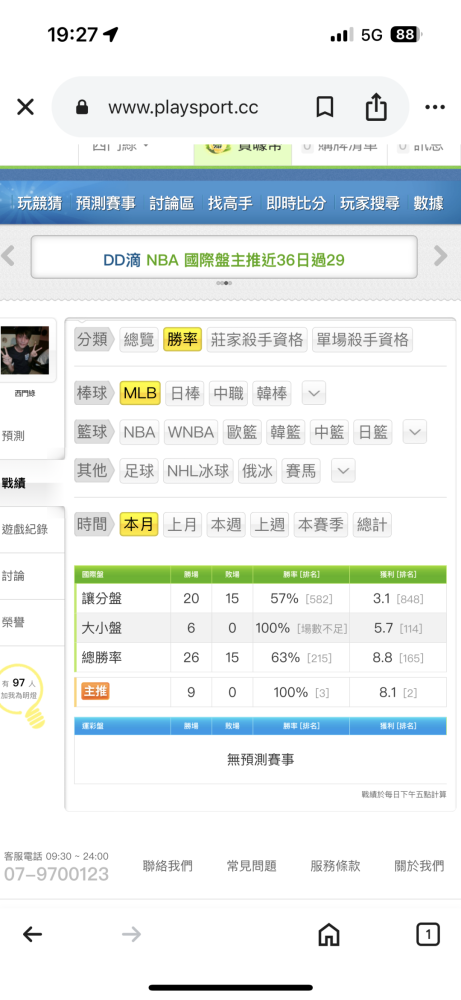Select the WNBA league filter
Screen dimensions: 461x1000
click(x=191, y=432)
